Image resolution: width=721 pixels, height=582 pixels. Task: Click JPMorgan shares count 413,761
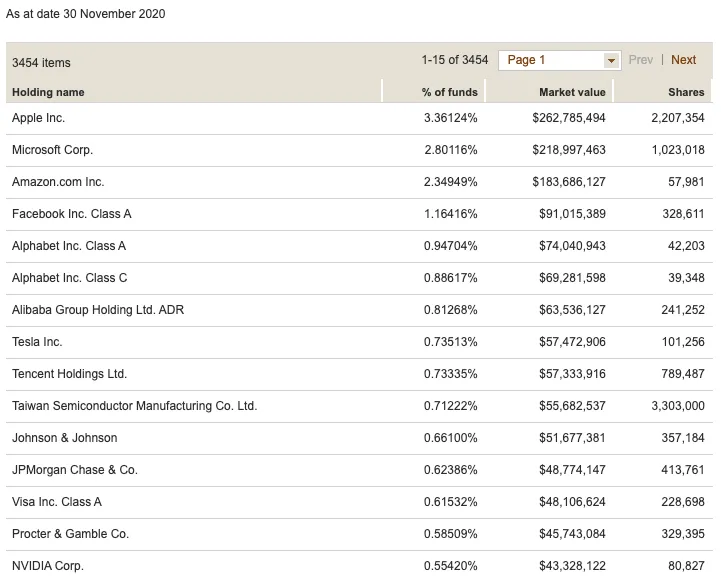point(683,470)
